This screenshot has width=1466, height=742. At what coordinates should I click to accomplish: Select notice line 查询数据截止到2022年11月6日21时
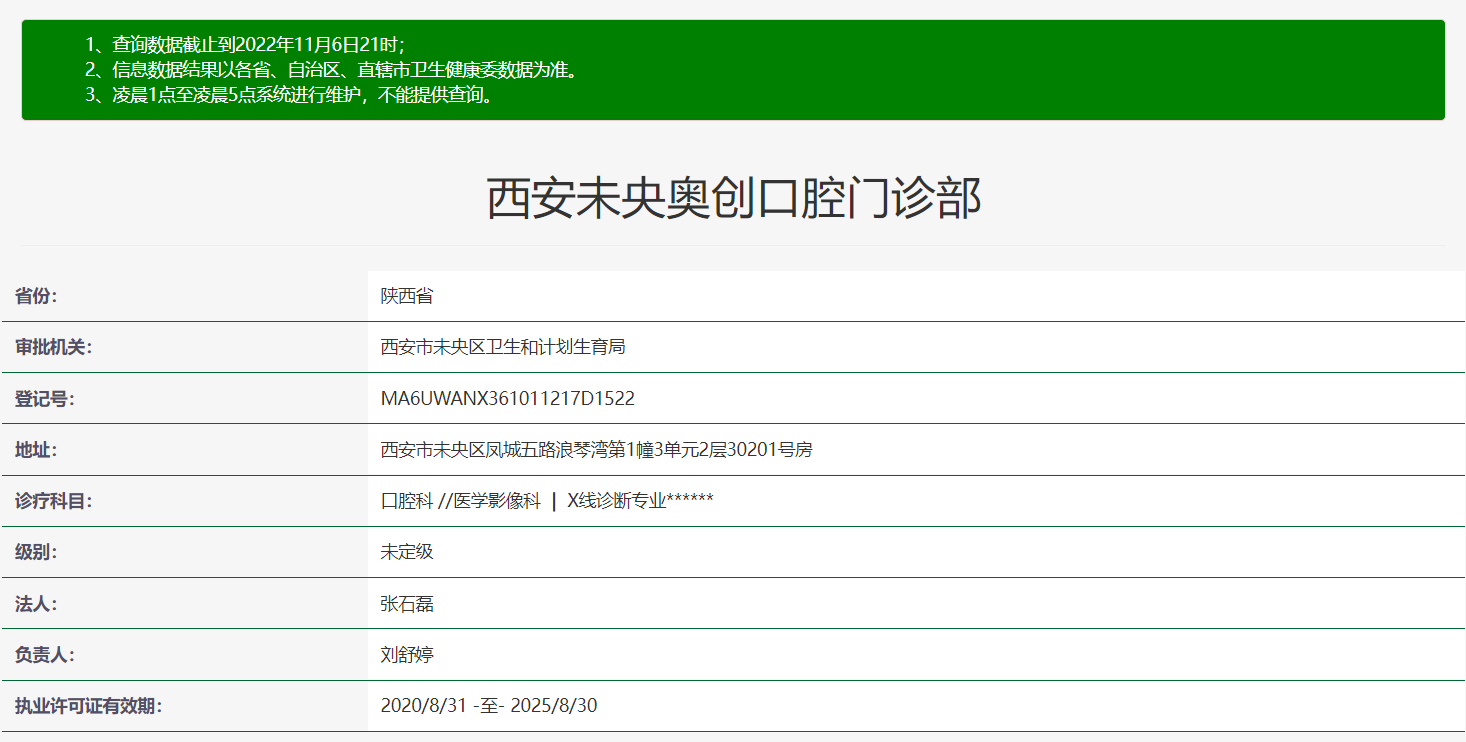(244, 45)
